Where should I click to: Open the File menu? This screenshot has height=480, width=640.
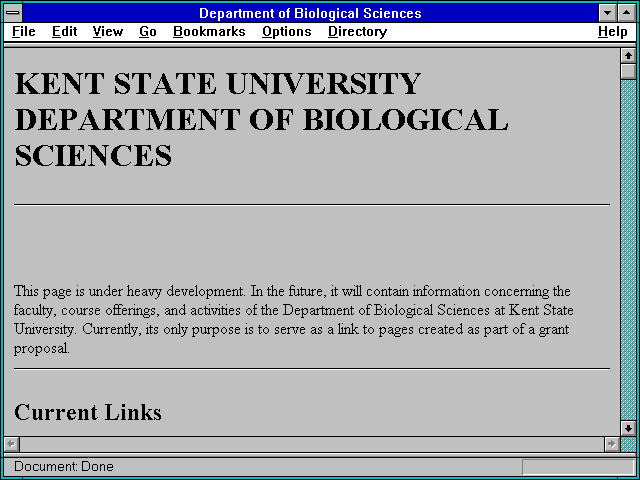tap(24, 32)
